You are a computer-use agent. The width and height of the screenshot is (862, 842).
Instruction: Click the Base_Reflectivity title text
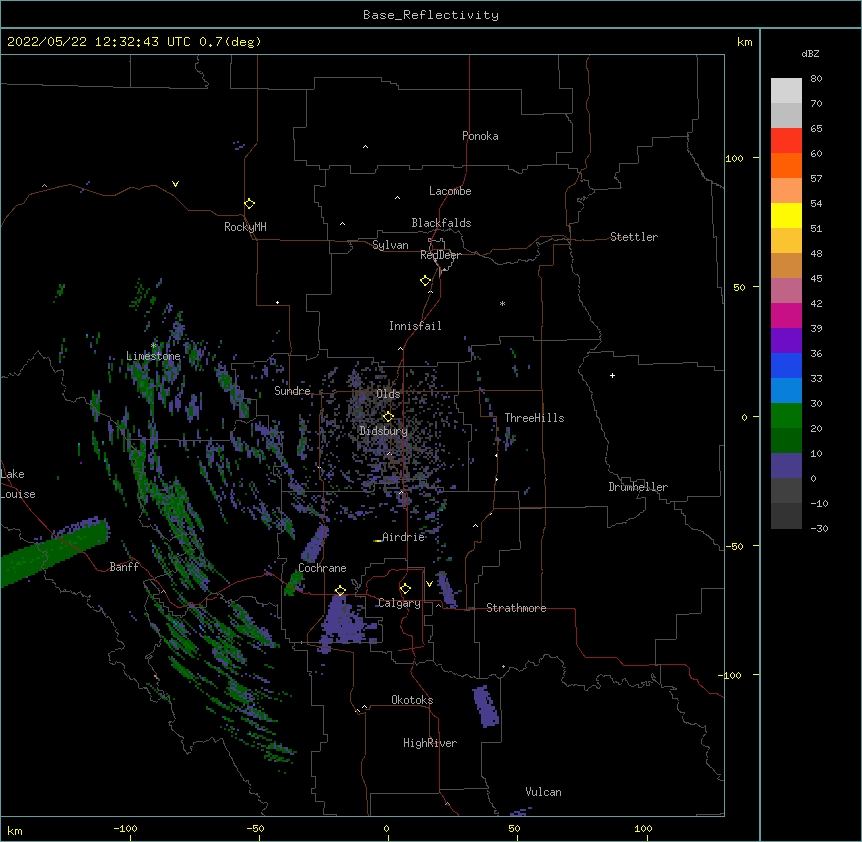point(430,15)
